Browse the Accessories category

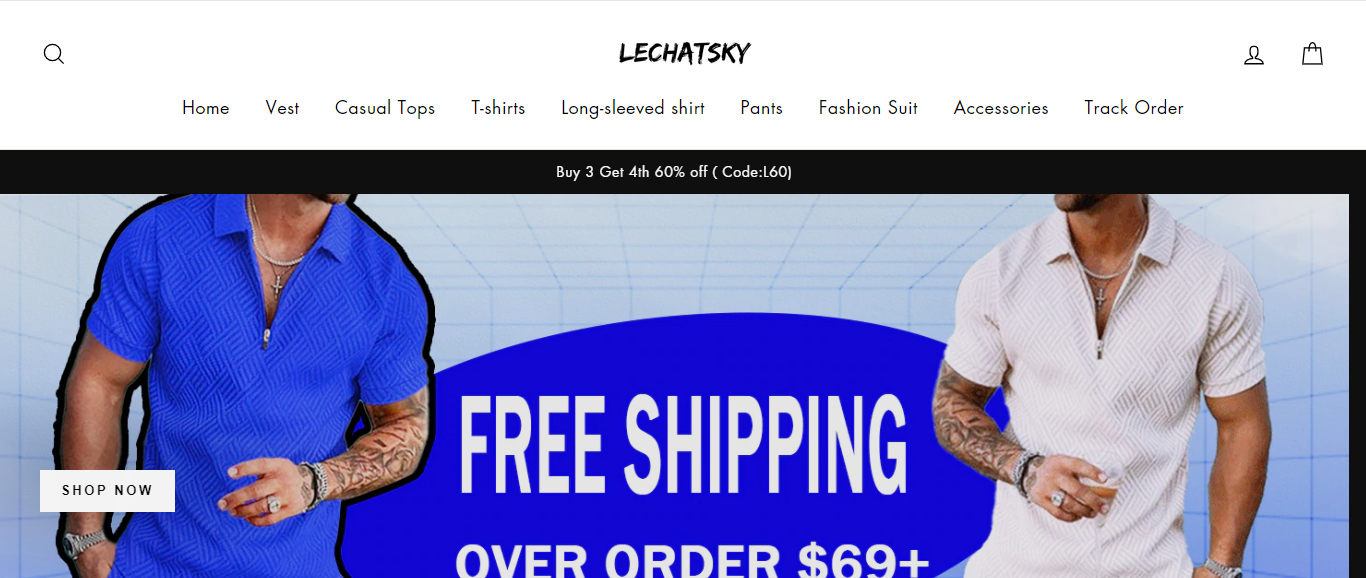coord(1001,108)
